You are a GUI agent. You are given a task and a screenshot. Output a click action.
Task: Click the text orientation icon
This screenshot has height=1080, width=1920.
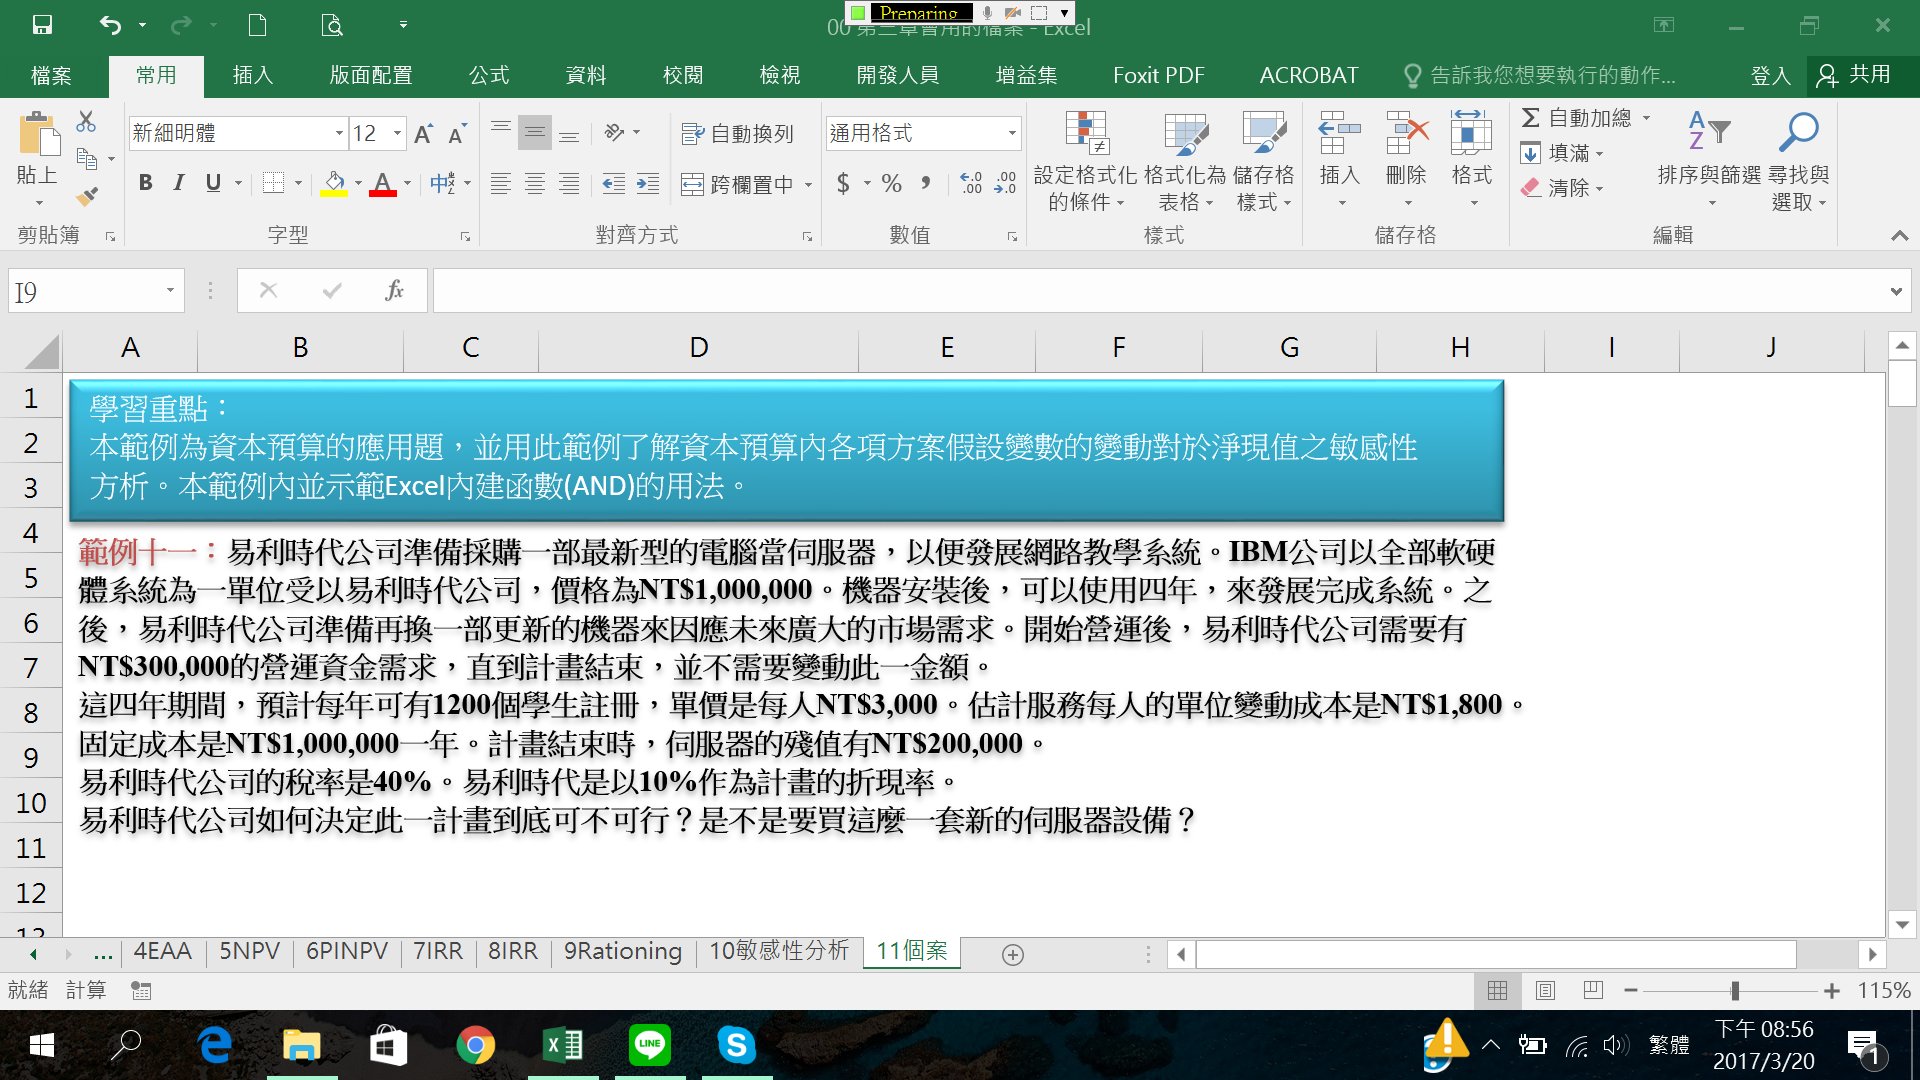pos(615,132)
